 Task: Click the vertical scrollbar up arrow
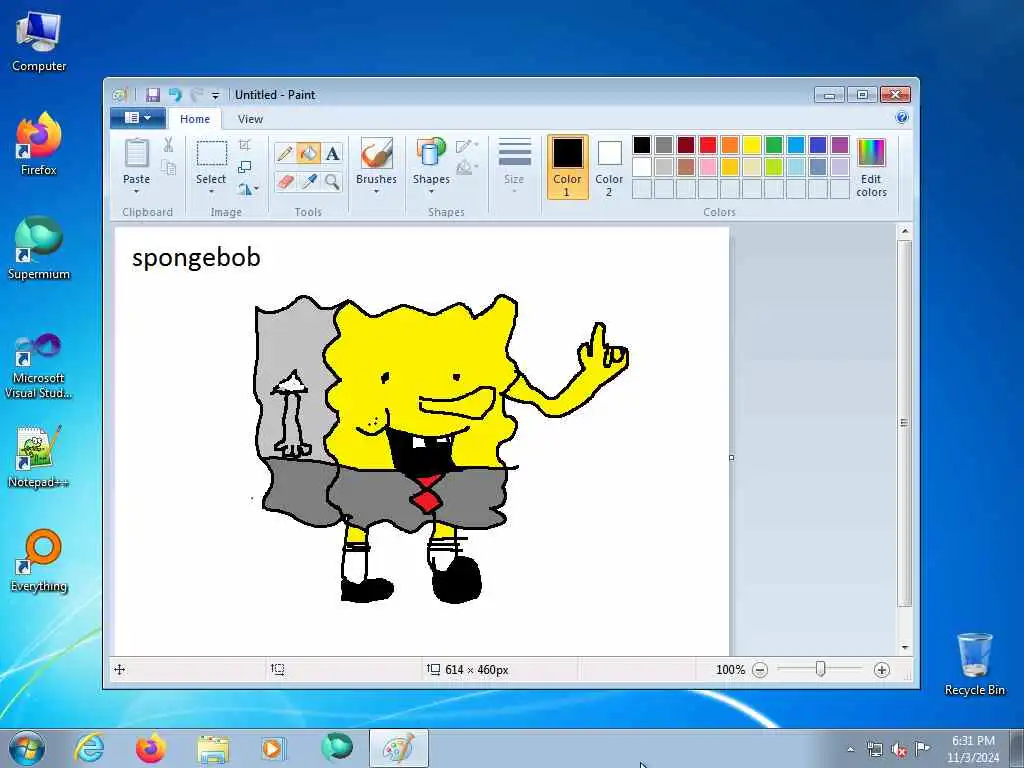pyautogui.click(x=904, y=231)
